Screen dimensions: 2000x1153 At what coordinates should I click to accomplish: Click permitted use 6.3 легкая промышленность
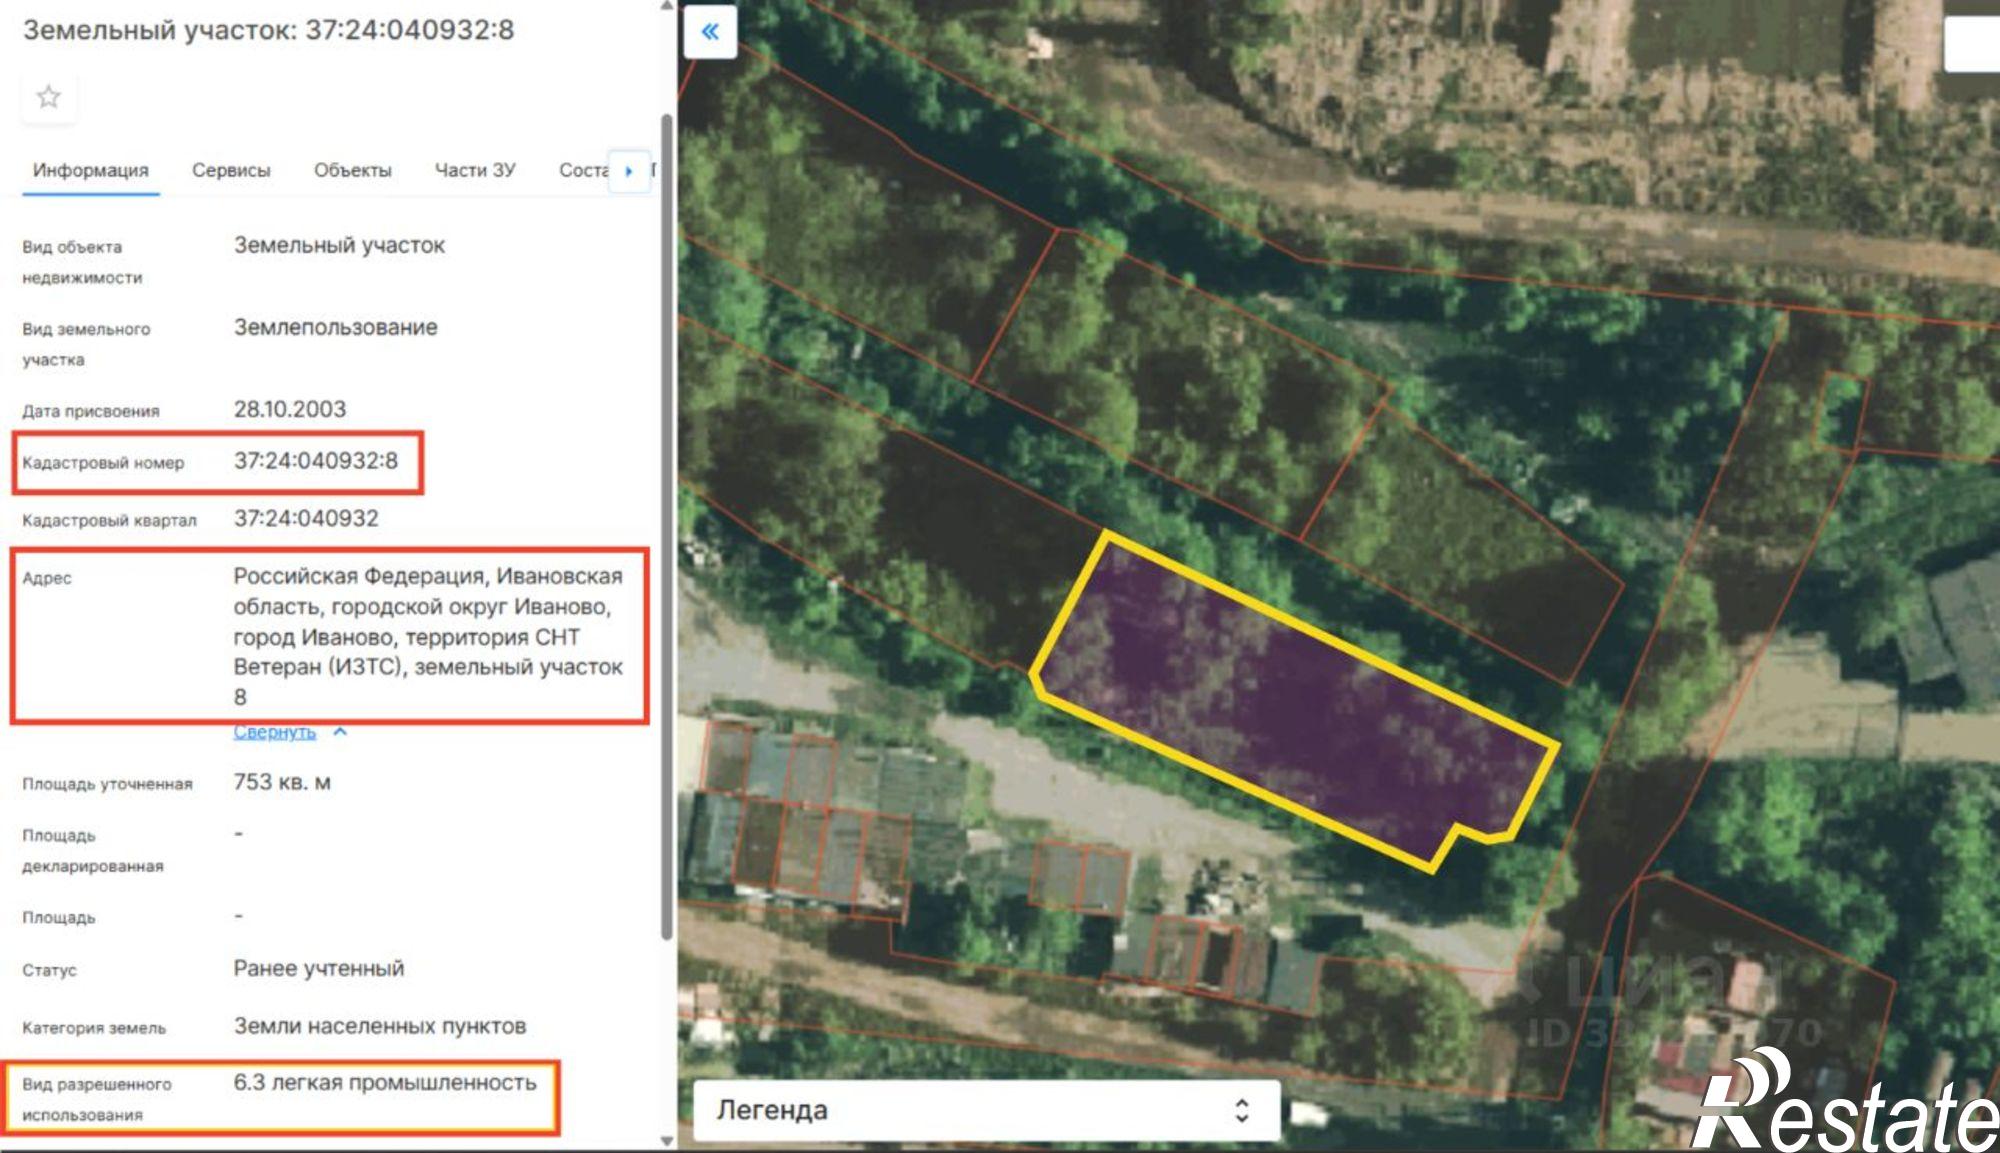385,1083
